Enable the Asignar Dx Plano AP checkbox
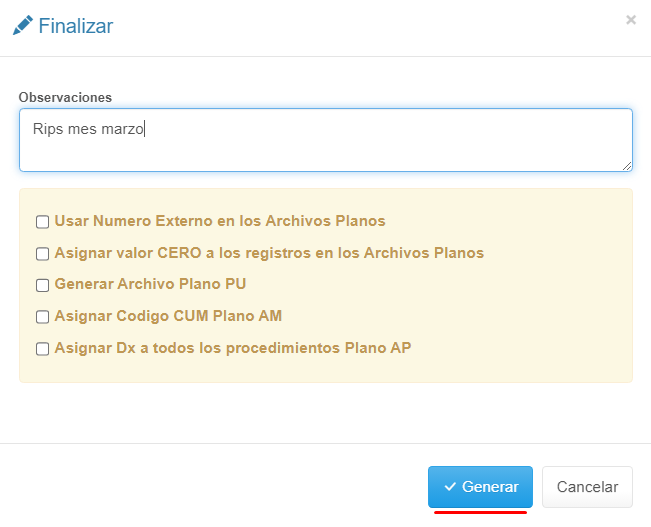This screenshot has height=527, width=651. pos(43,349)
